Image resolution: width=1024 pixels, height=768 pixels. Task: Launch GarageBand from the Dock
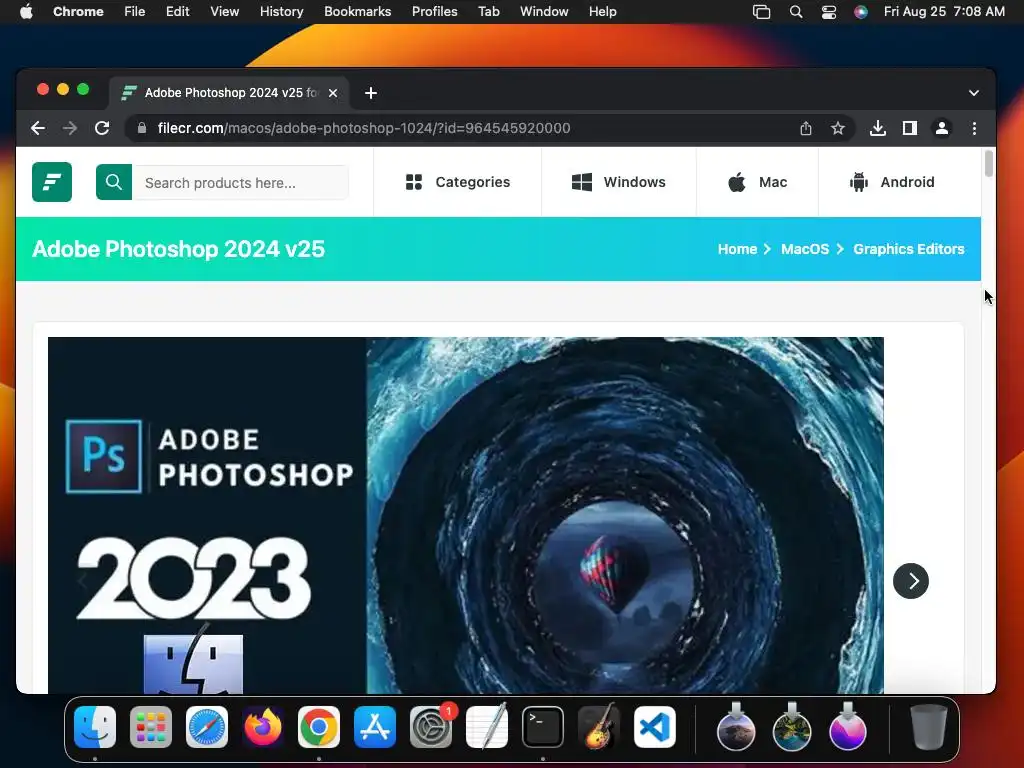[x=599, y=727]
